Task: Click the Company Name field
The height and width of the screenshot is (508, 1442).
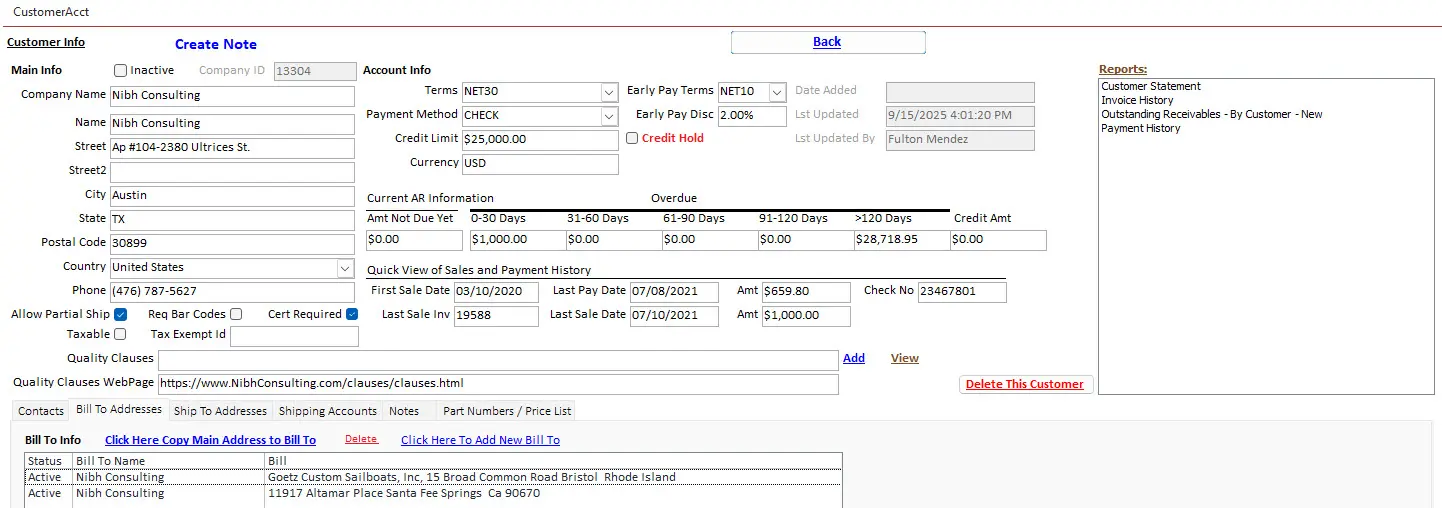Action: (x=232, y=96)
